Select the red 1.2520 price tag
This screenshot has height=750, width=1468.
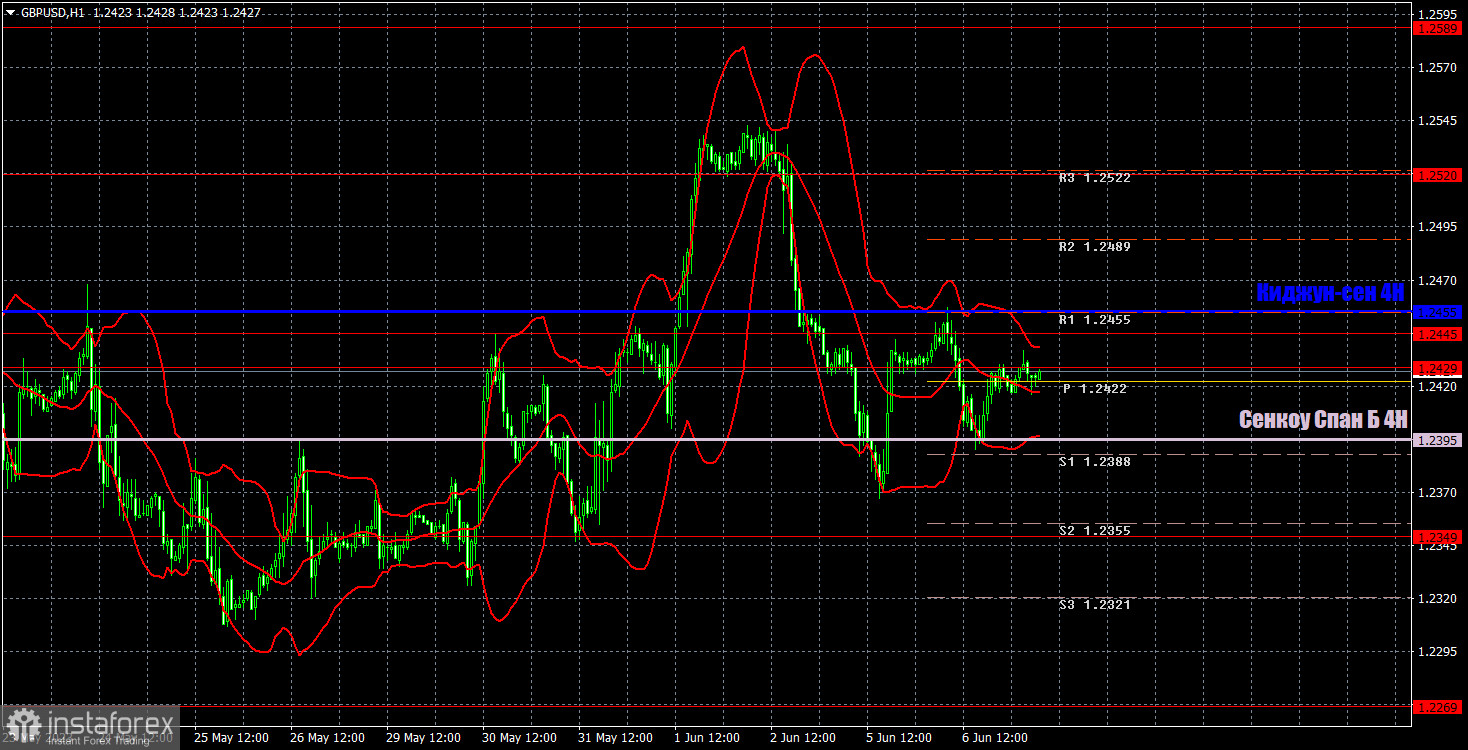click(1438, 174)
